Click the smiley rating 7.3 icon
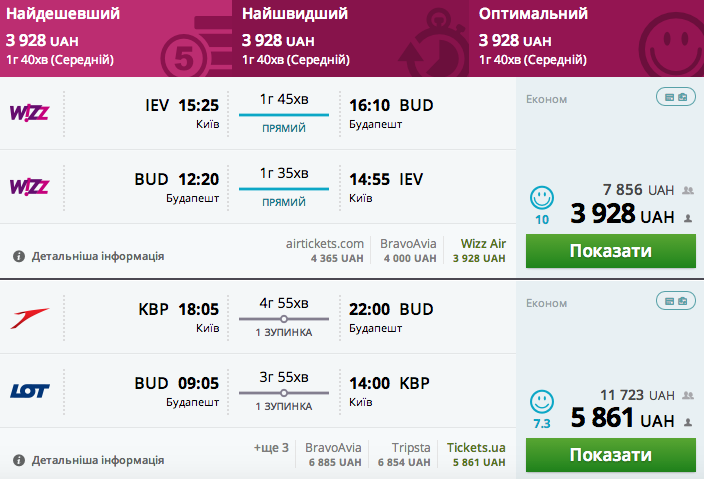The width and height of the screenshot is (704, 479). (x=542, y=402)
